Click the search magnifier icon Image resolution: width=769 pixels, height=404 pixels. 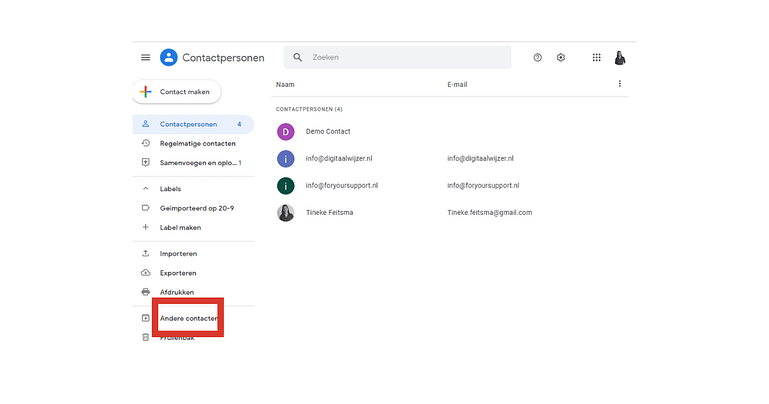coord(298,57)
